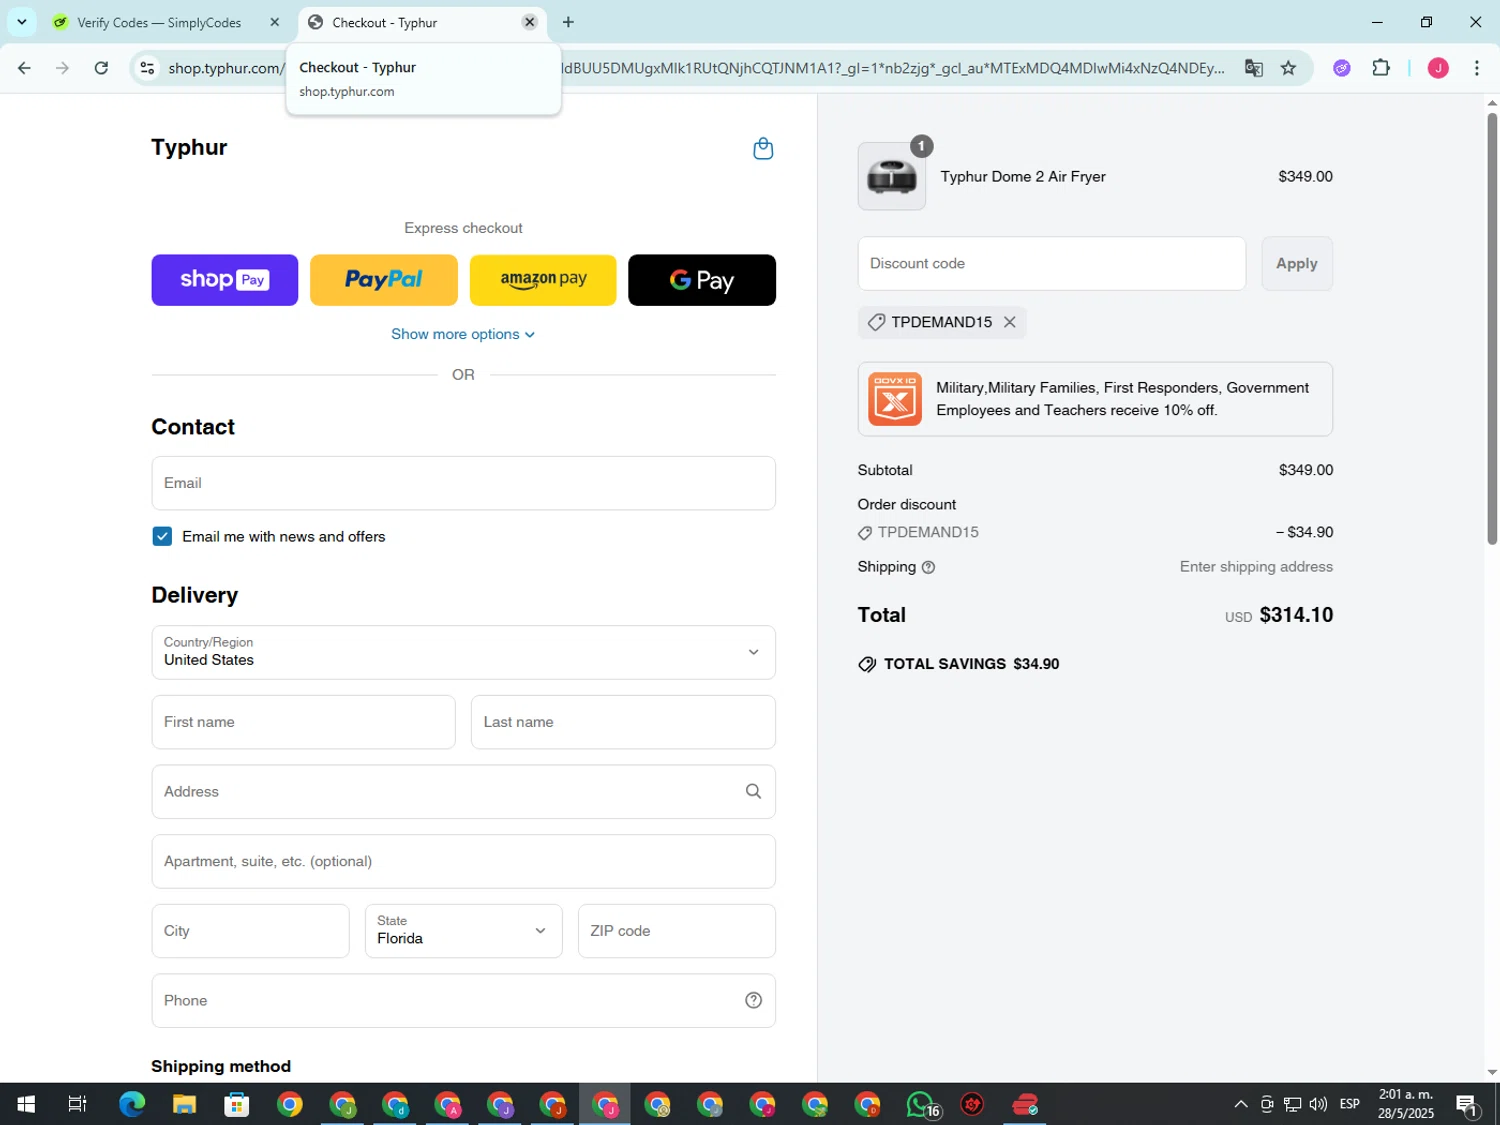Click the Discount code input
This screenshot has height=1125, width=1500.
pos(1051,264)
